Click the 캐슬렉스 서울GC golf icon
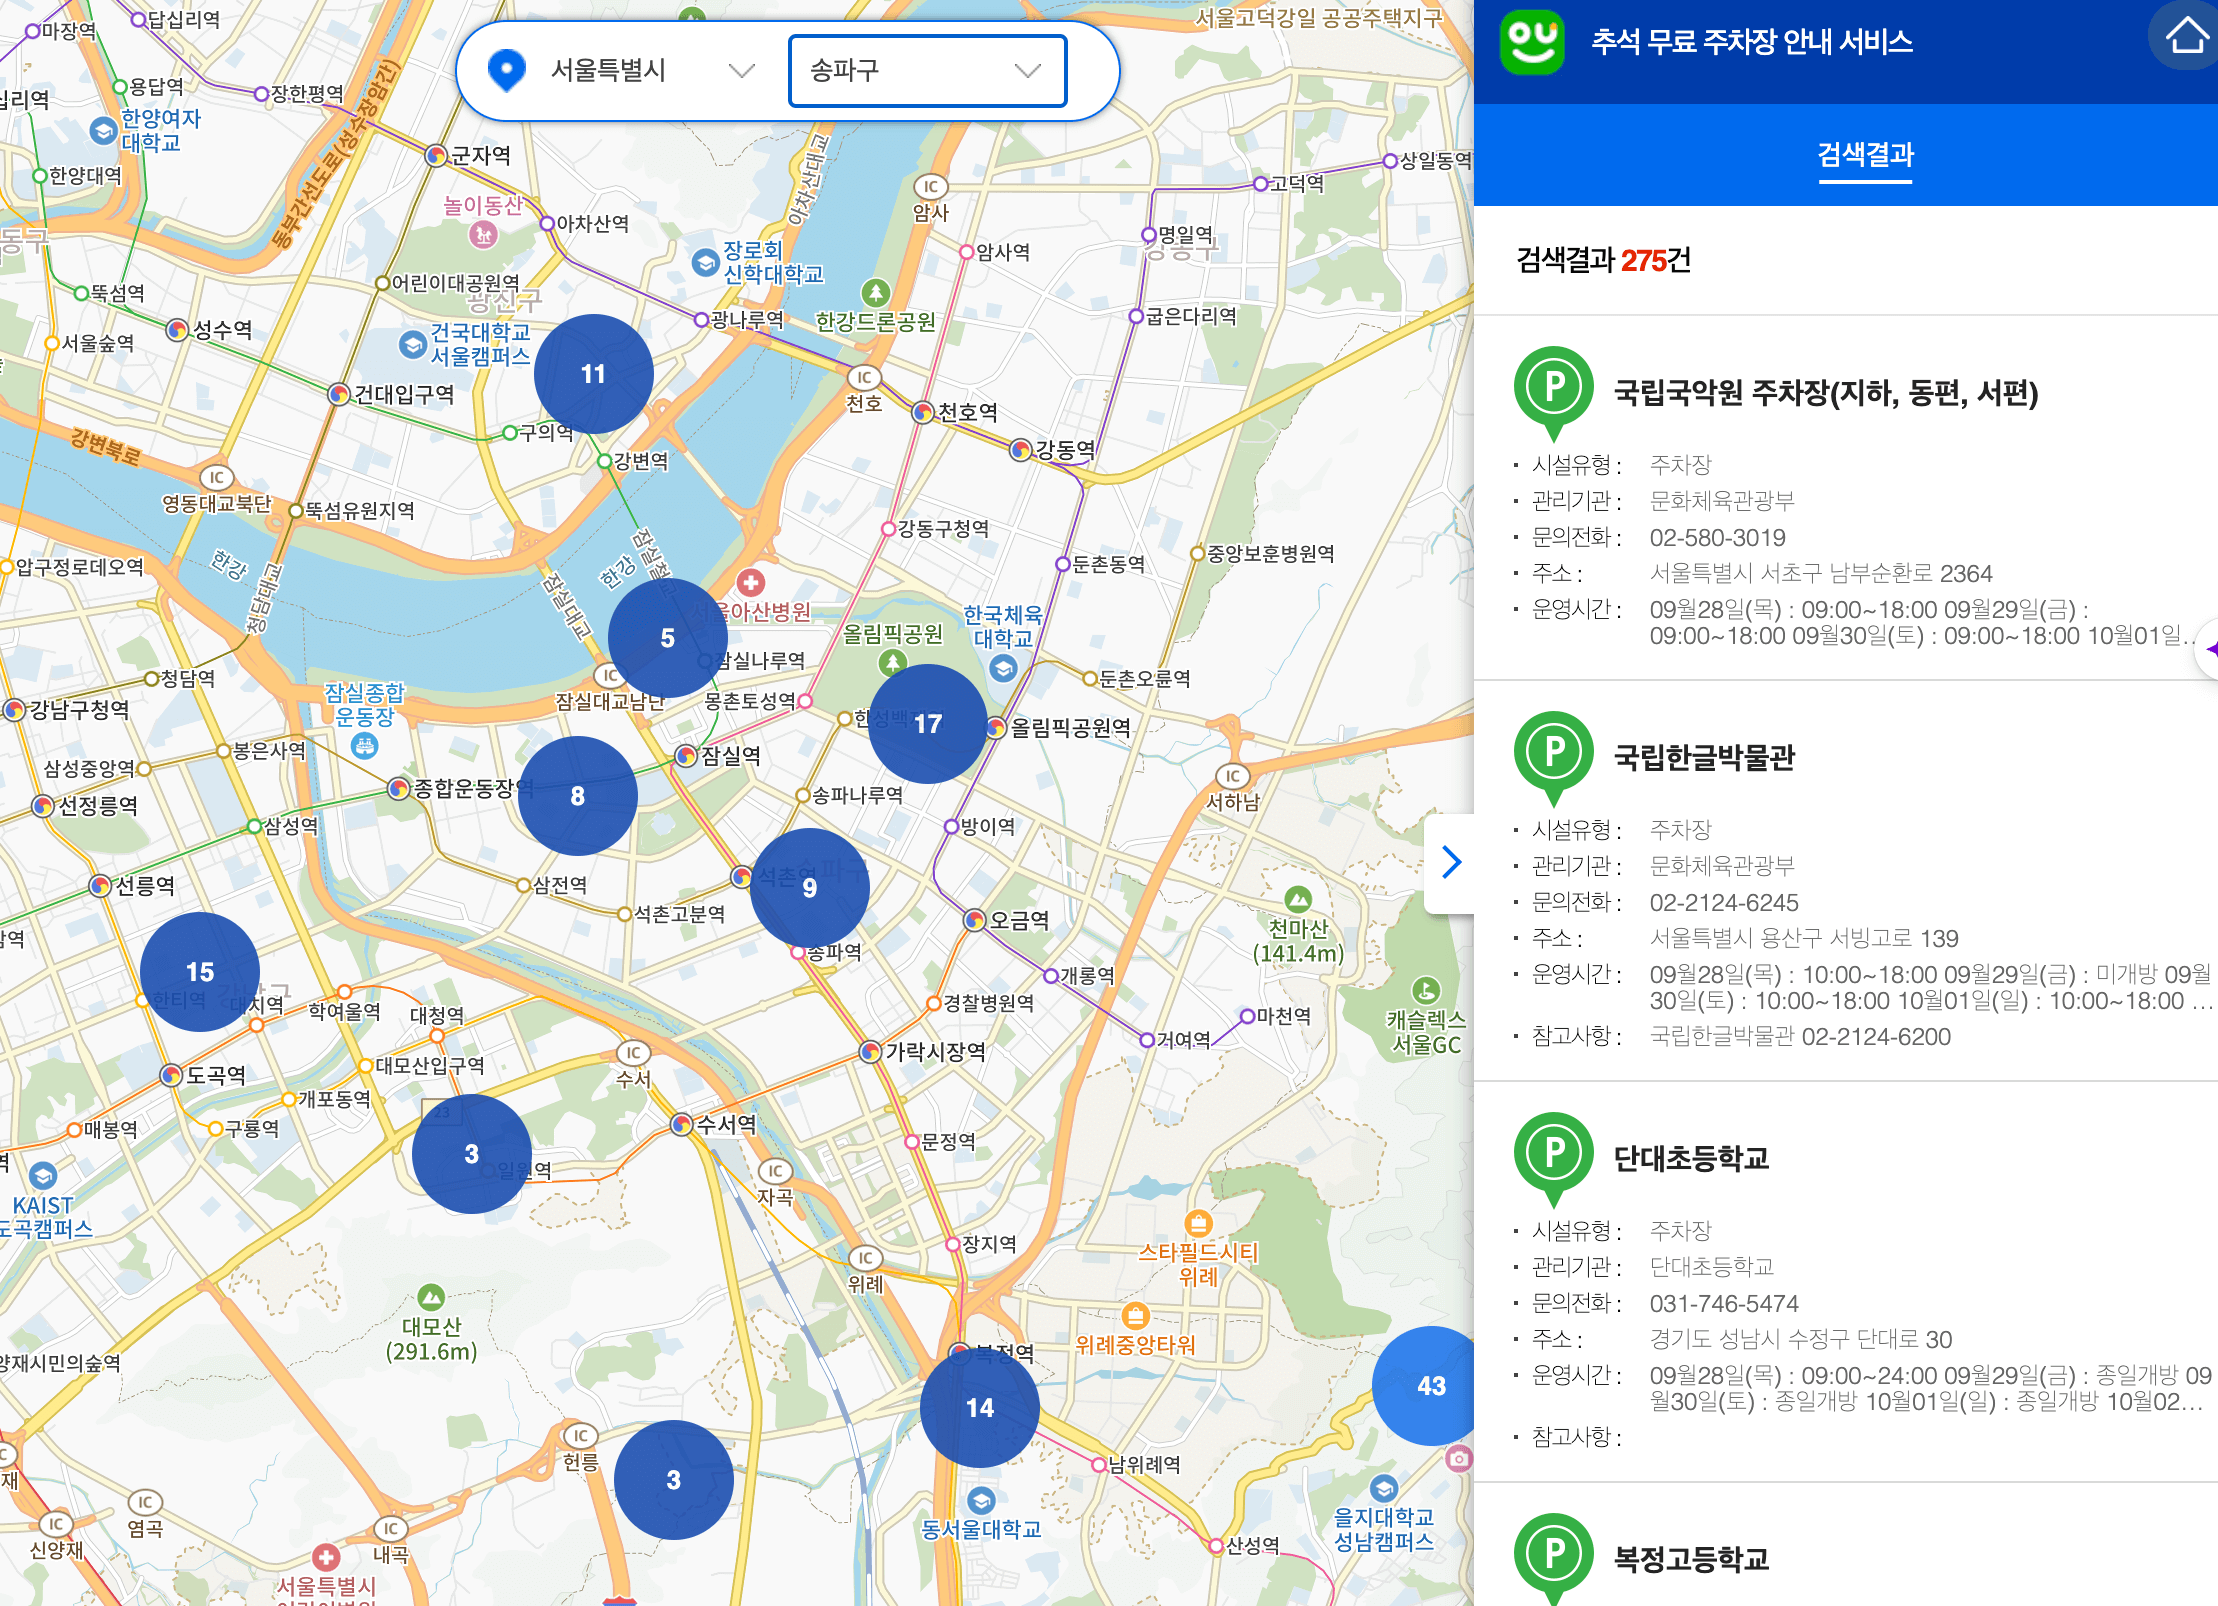2218x1606 pixels. [x=1426, y=991]
